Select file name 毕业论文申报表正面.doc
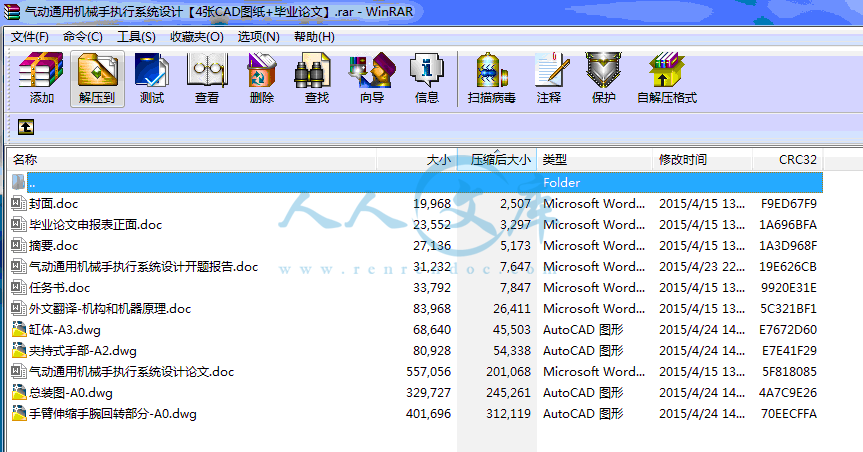Screen dimensions: 863x452 (95, 225)
